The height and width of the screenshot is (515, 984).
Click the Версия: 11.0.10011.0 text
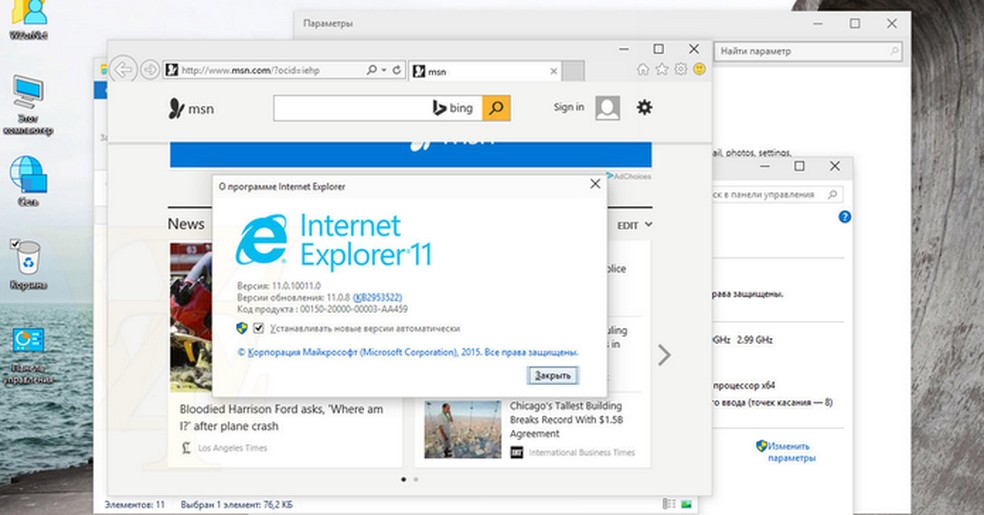pyautogui.click(x=279, y=285)
